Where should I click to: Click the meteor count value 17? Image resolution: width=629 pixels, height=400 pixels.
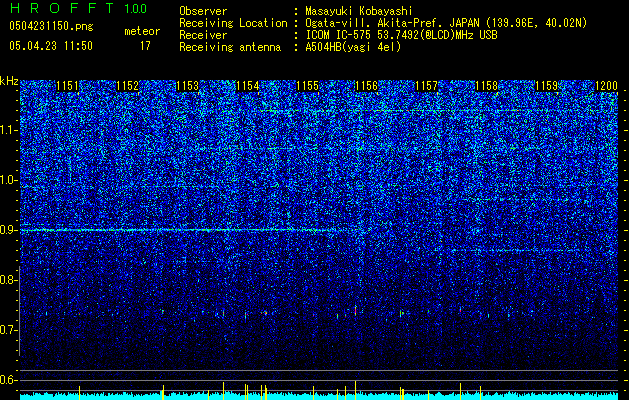click(145, 46)
